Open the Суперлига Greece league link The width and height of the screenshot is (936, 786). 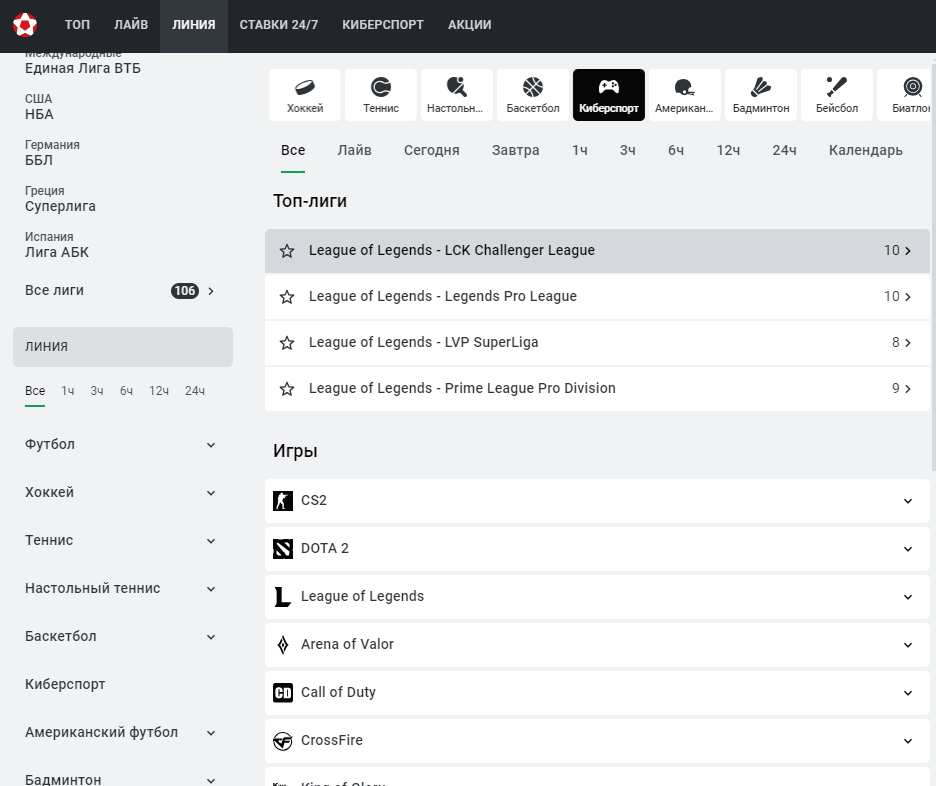click(x=60, y=206)
